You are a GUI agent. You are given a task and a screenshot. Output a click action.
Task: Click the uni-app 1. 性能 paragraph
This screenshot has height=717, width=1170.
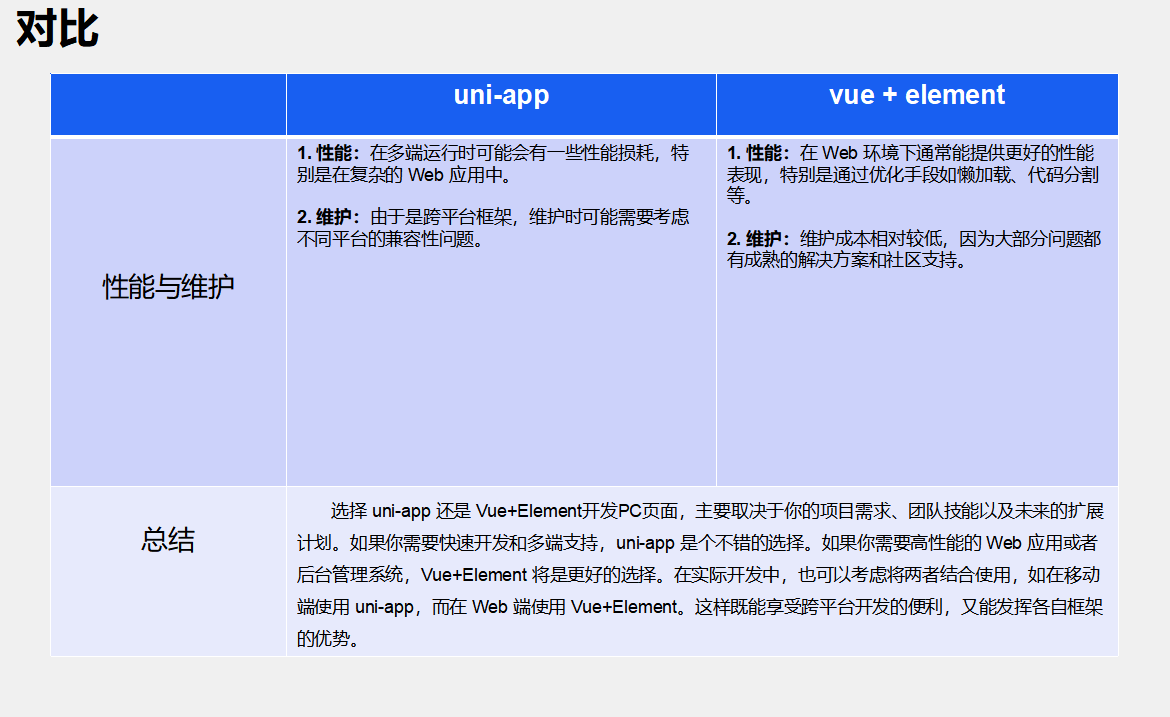[x=493, y=163]
